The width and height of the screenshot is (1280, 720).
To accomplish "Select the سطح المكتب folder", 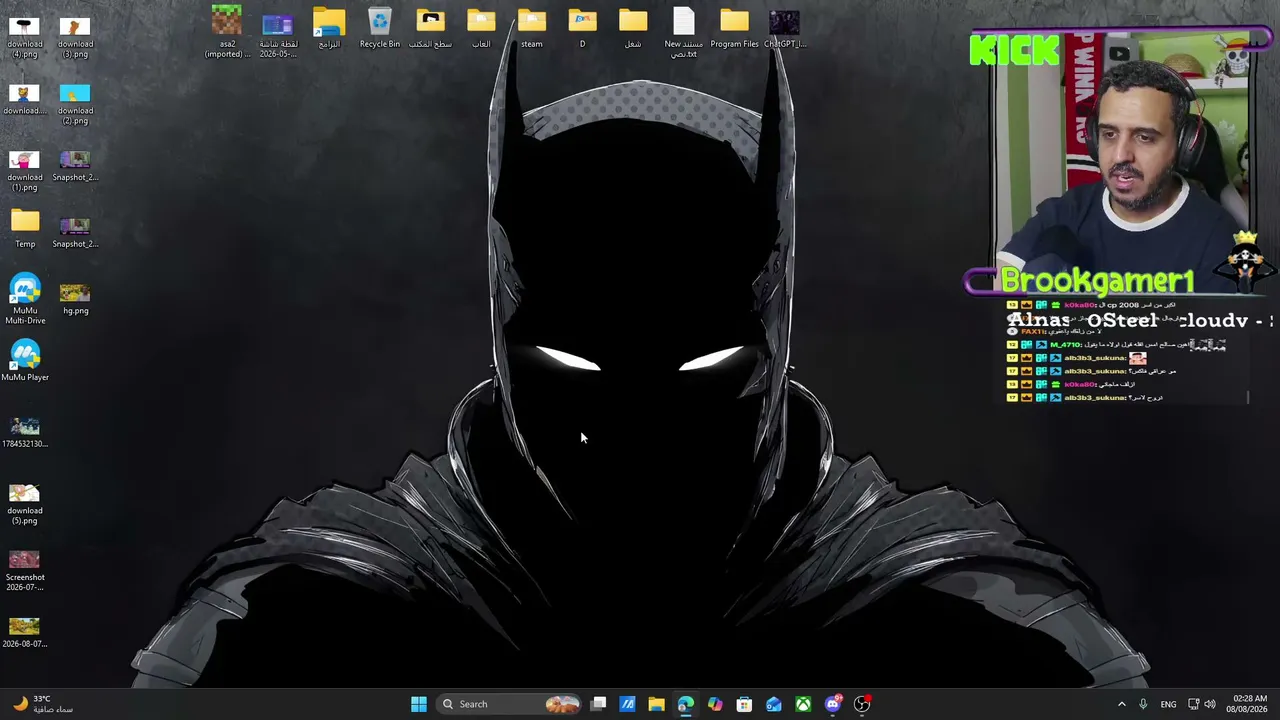I will [x=430, y=29].
